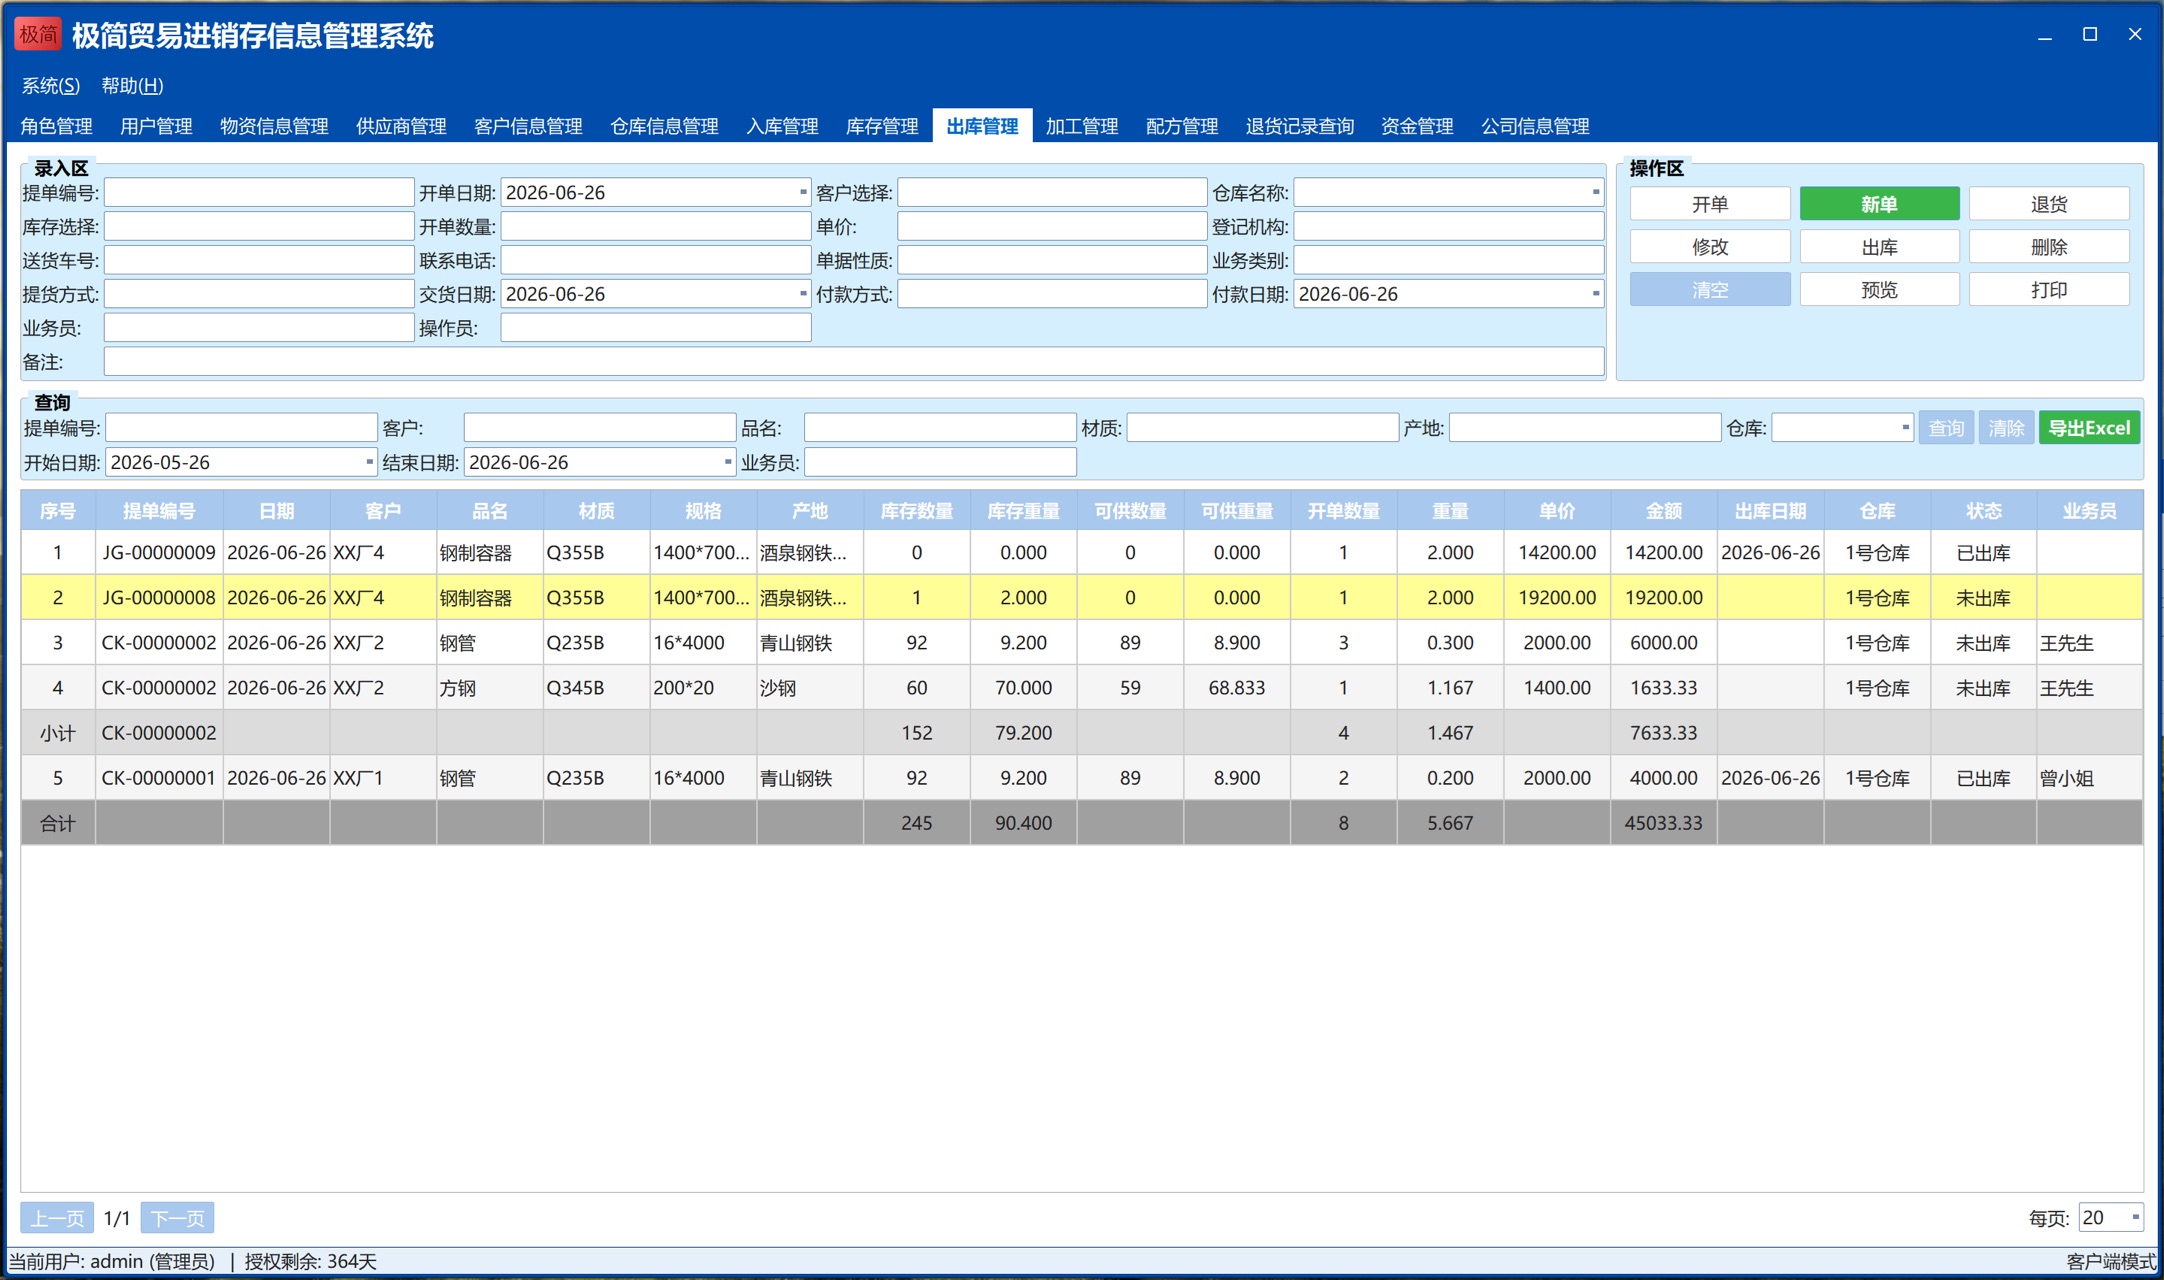Expand the 每页 page size dropdown
The image size is (2164, 1280).
[x=2135, y=1218]
